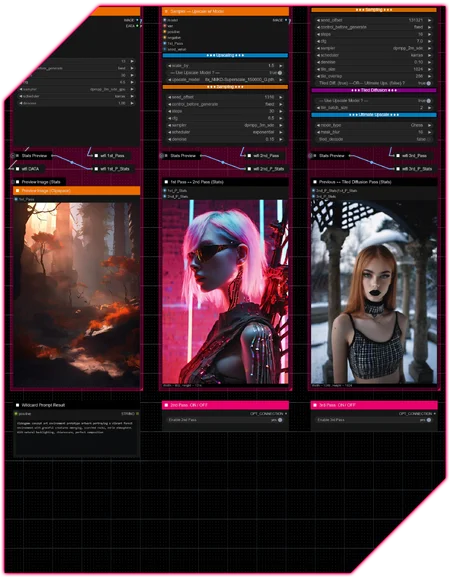
Task: Click the collapse dot on 3rd Pass ON / OFF node
Action: (315, 405)
